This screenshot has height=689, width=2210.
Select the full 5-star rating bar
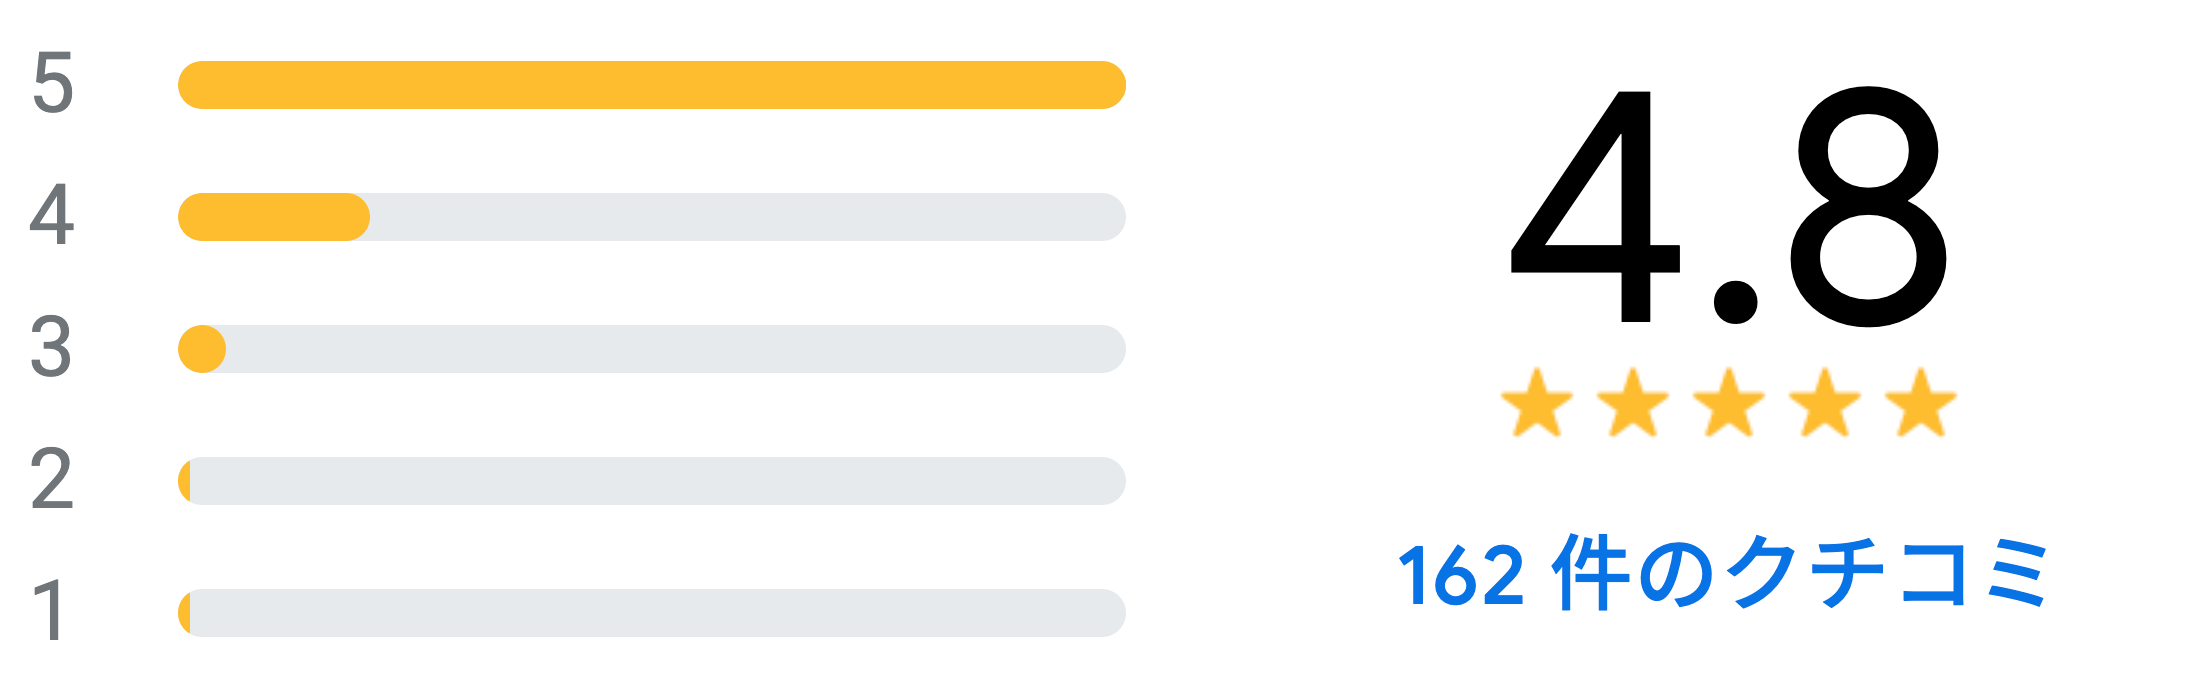(652, 85)
